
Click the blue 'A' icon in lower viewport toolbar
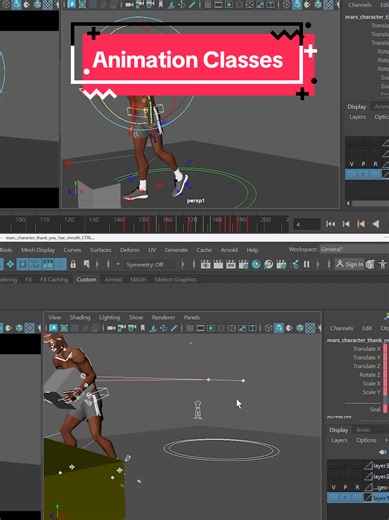[53, 328]
